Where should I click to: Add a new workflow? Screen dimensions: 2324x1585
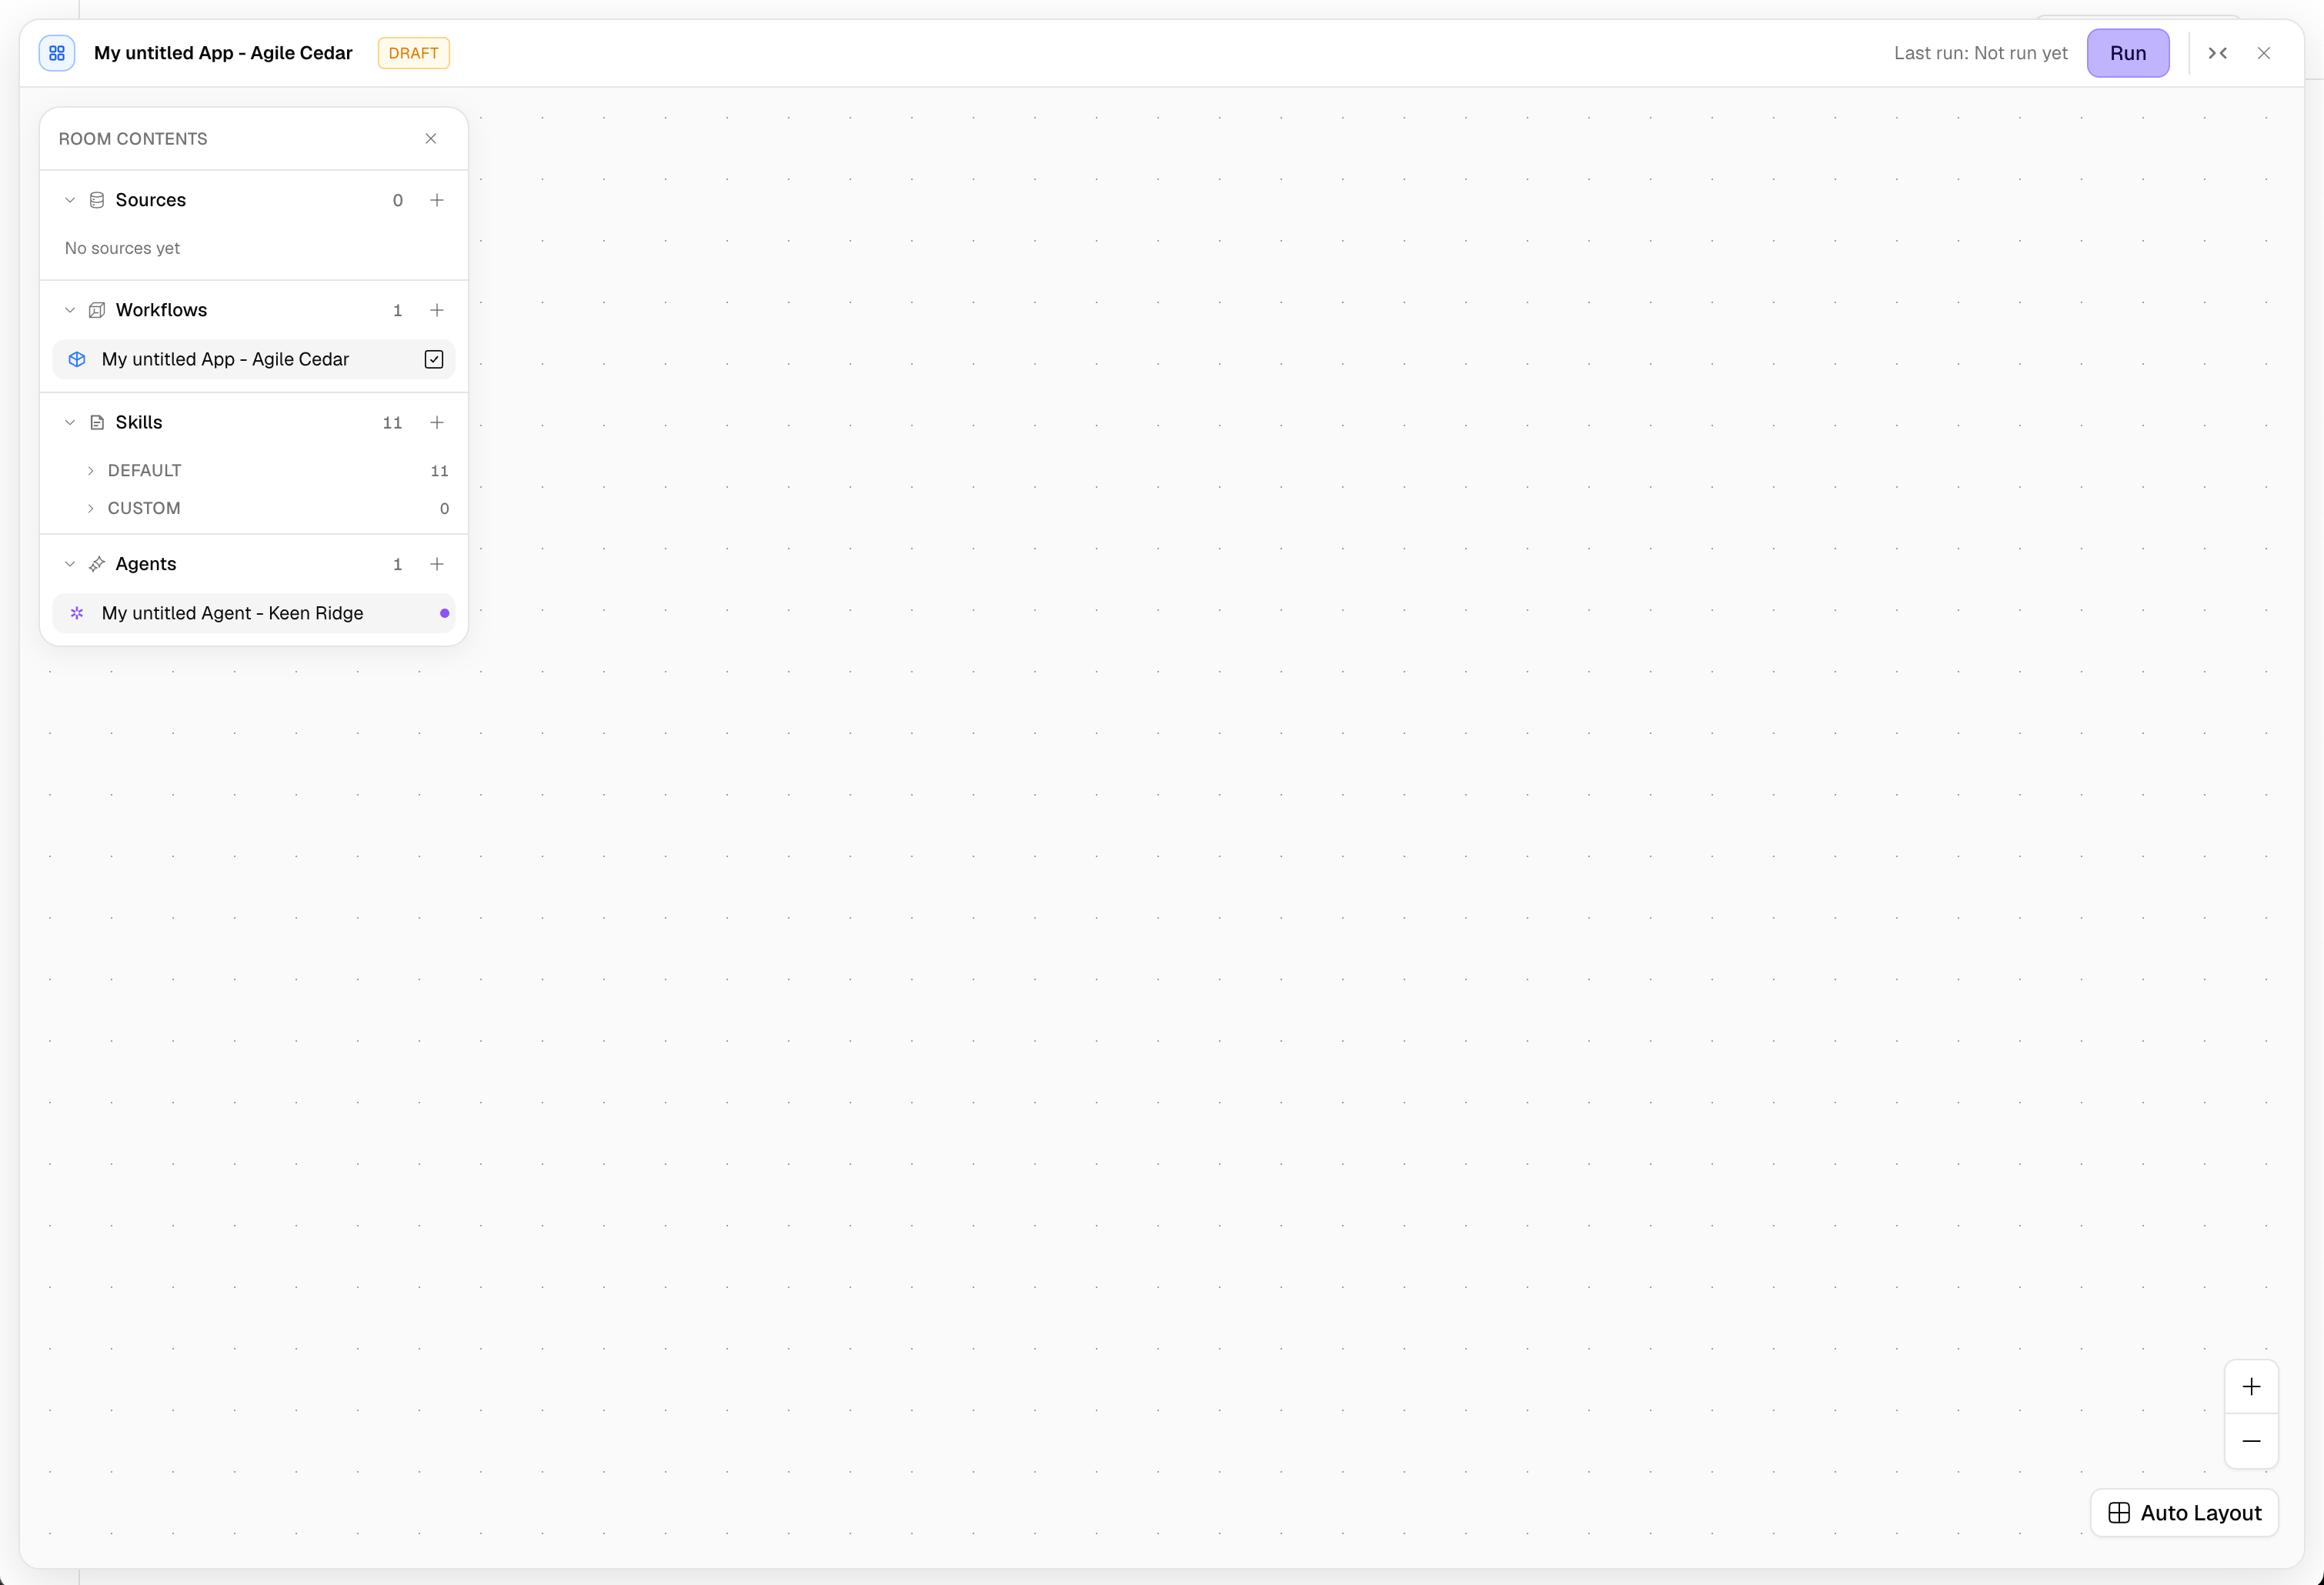point(437,310)
